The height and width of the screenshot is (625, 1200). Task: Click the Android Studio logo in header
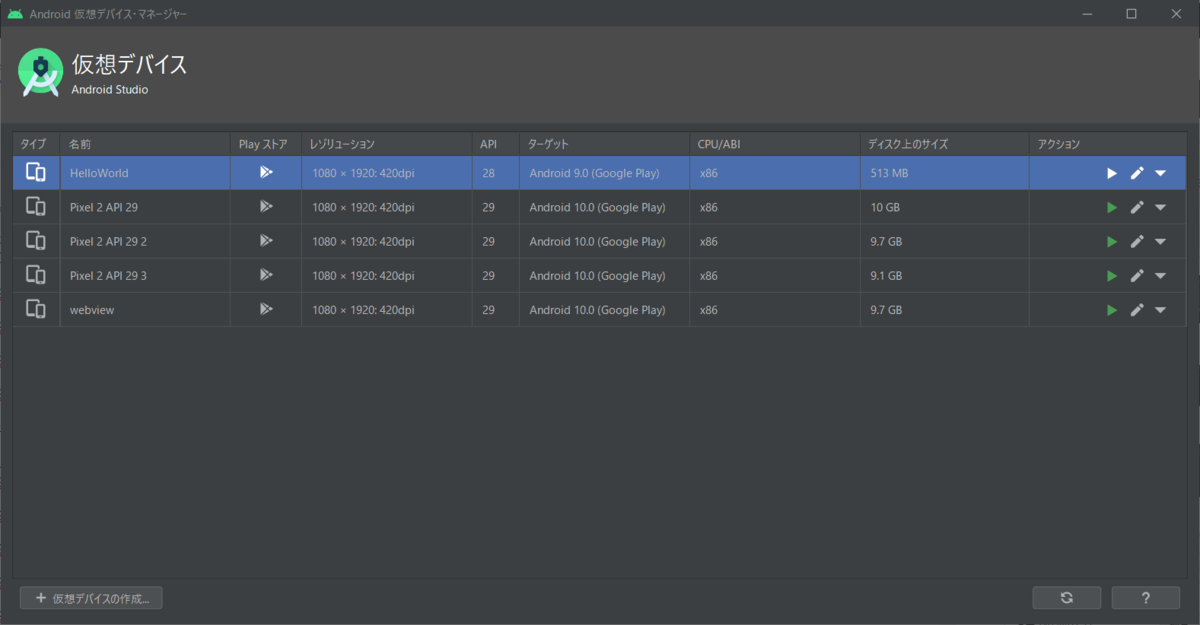[40, 72]
